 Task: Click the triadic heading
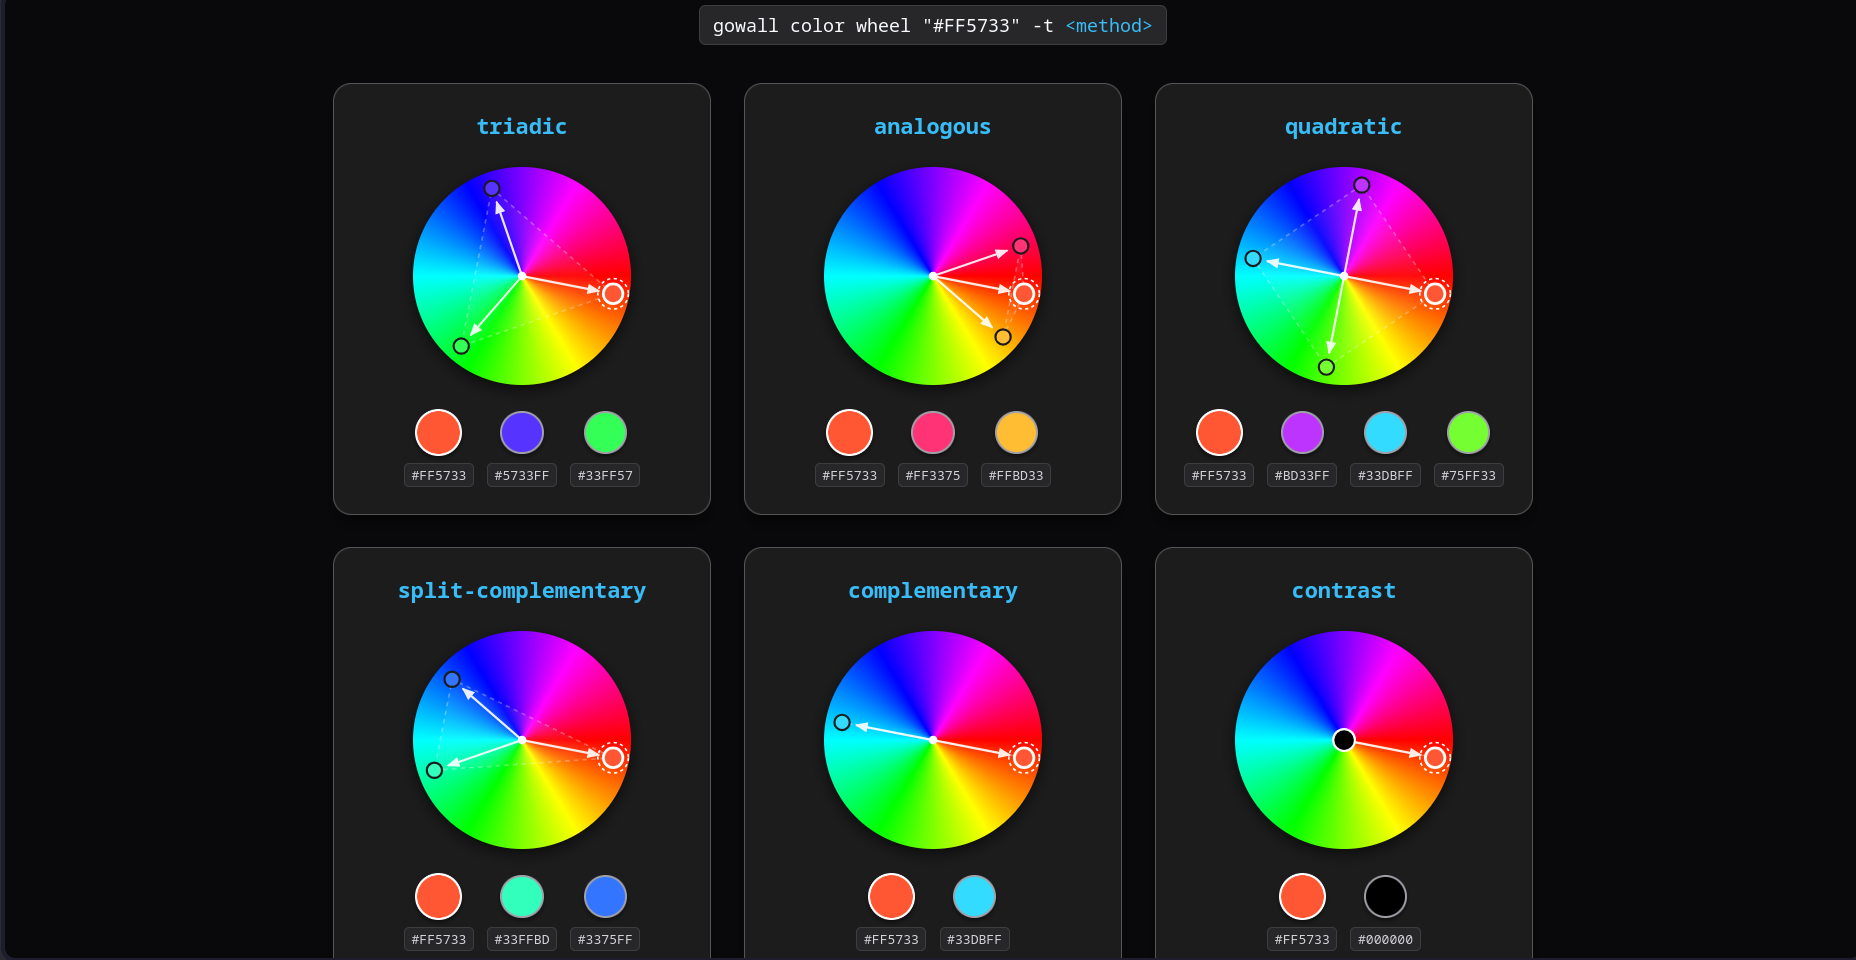521,127
